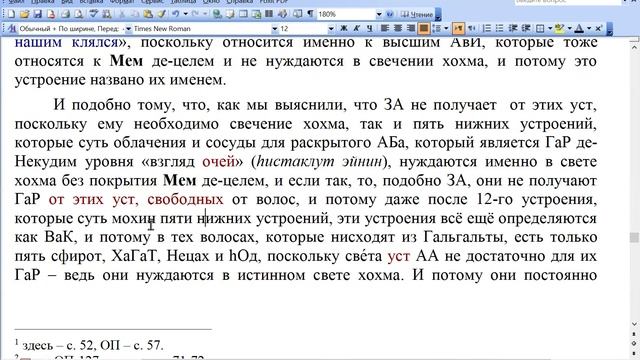This screenshot has width=640, height=360.
Task: Click footnote text 'здесь – с. 52, ОП – с. 57.'
Action: point(93,345)
